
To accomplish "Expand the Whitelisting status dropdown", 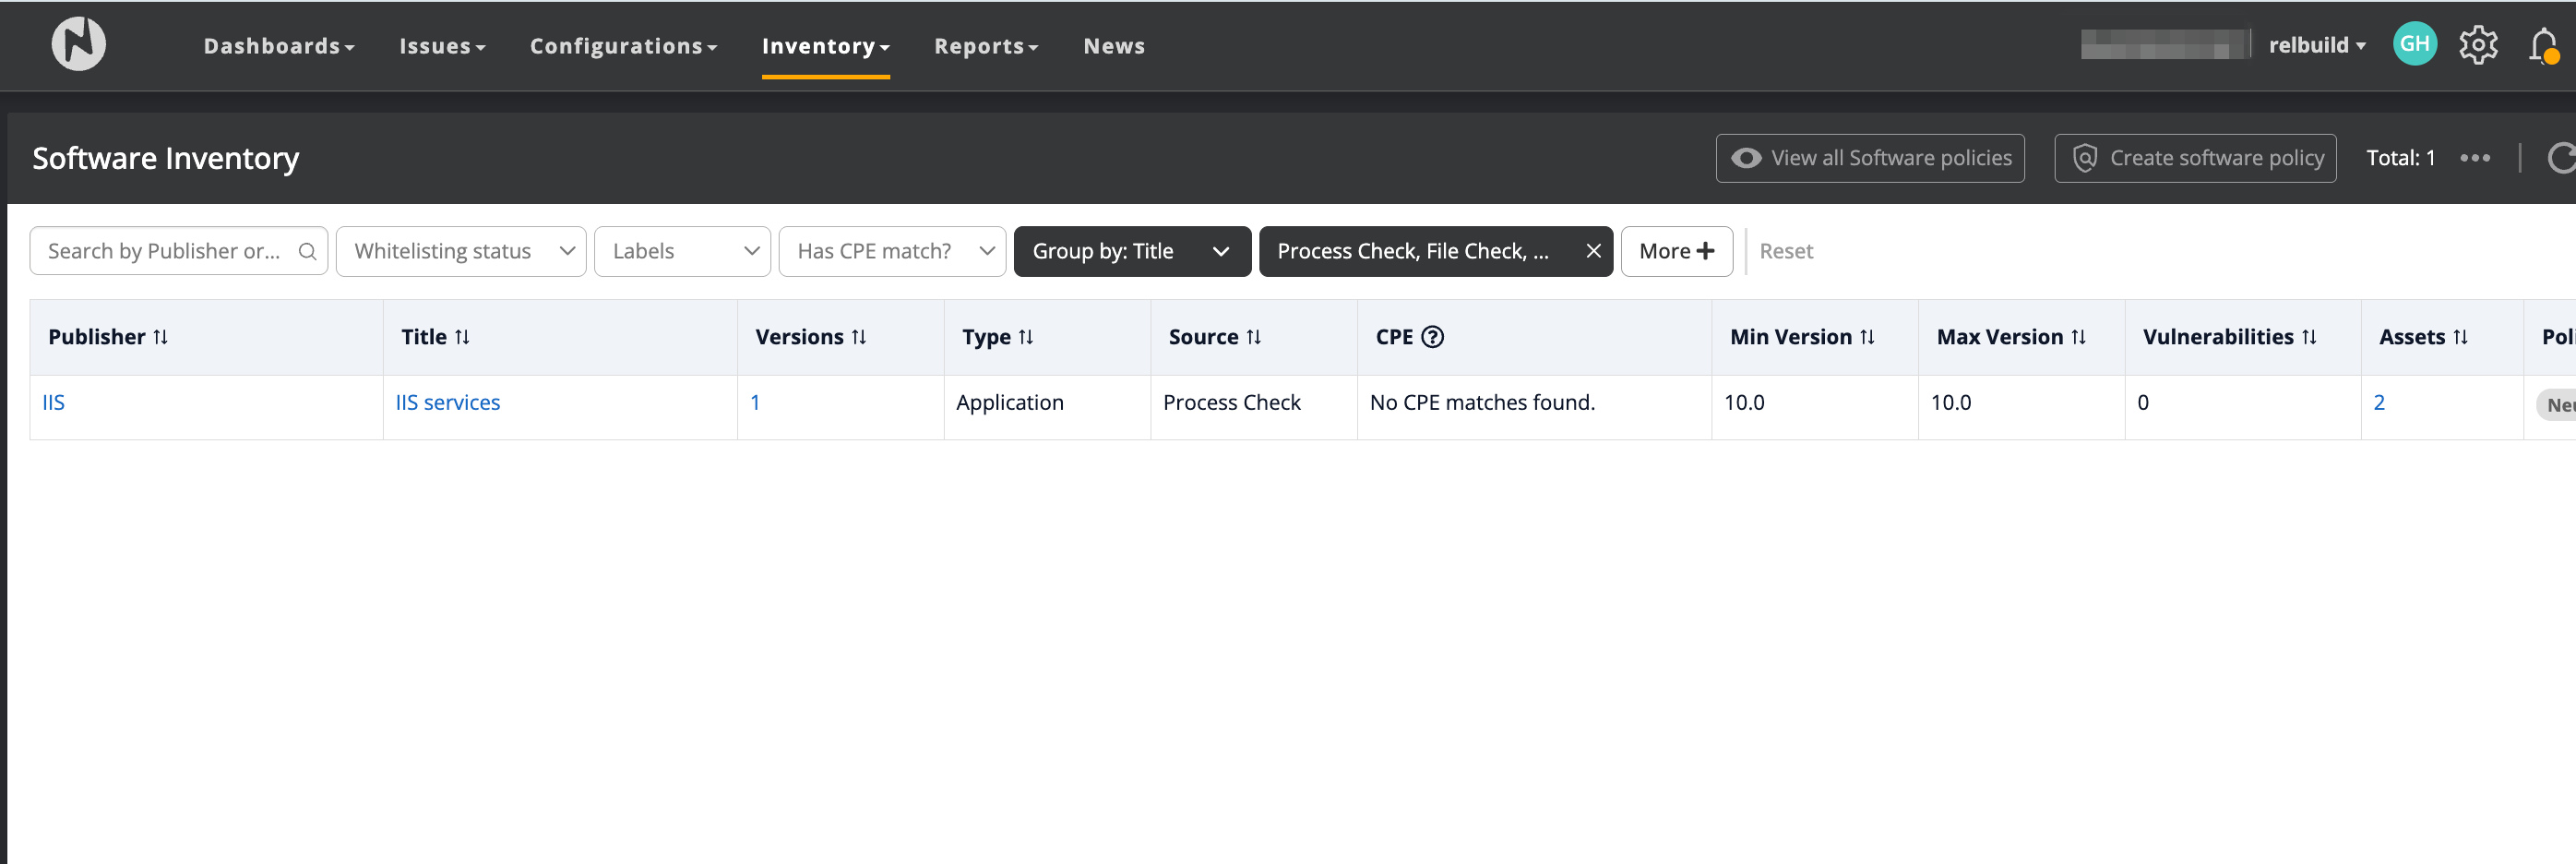I will tap(461, 251).
